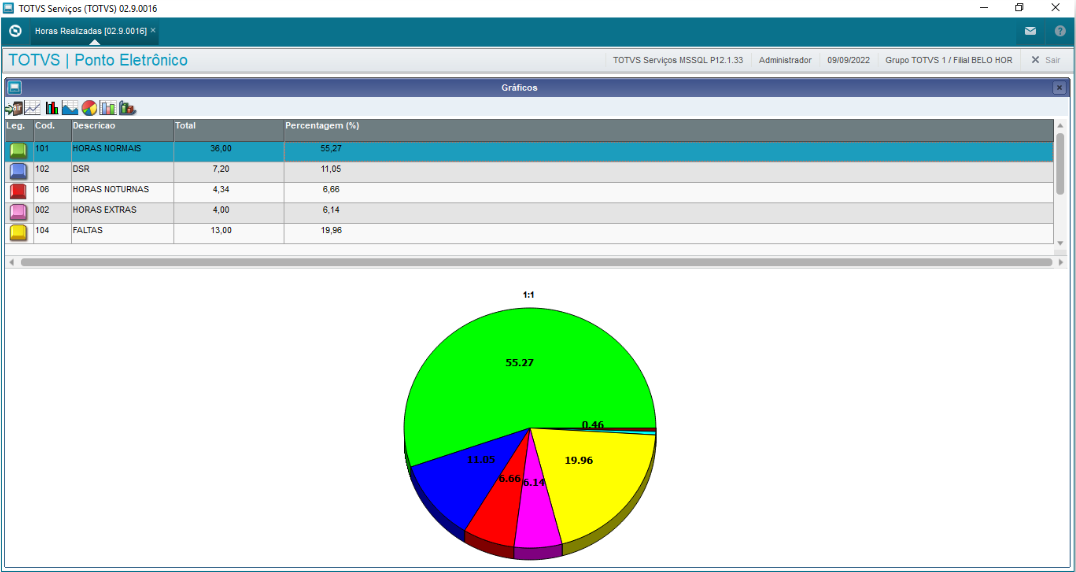This screenshot has width=1076, height=572.
Task: Sort by the Percentagem (%) column header
Action: coord(668,130)
